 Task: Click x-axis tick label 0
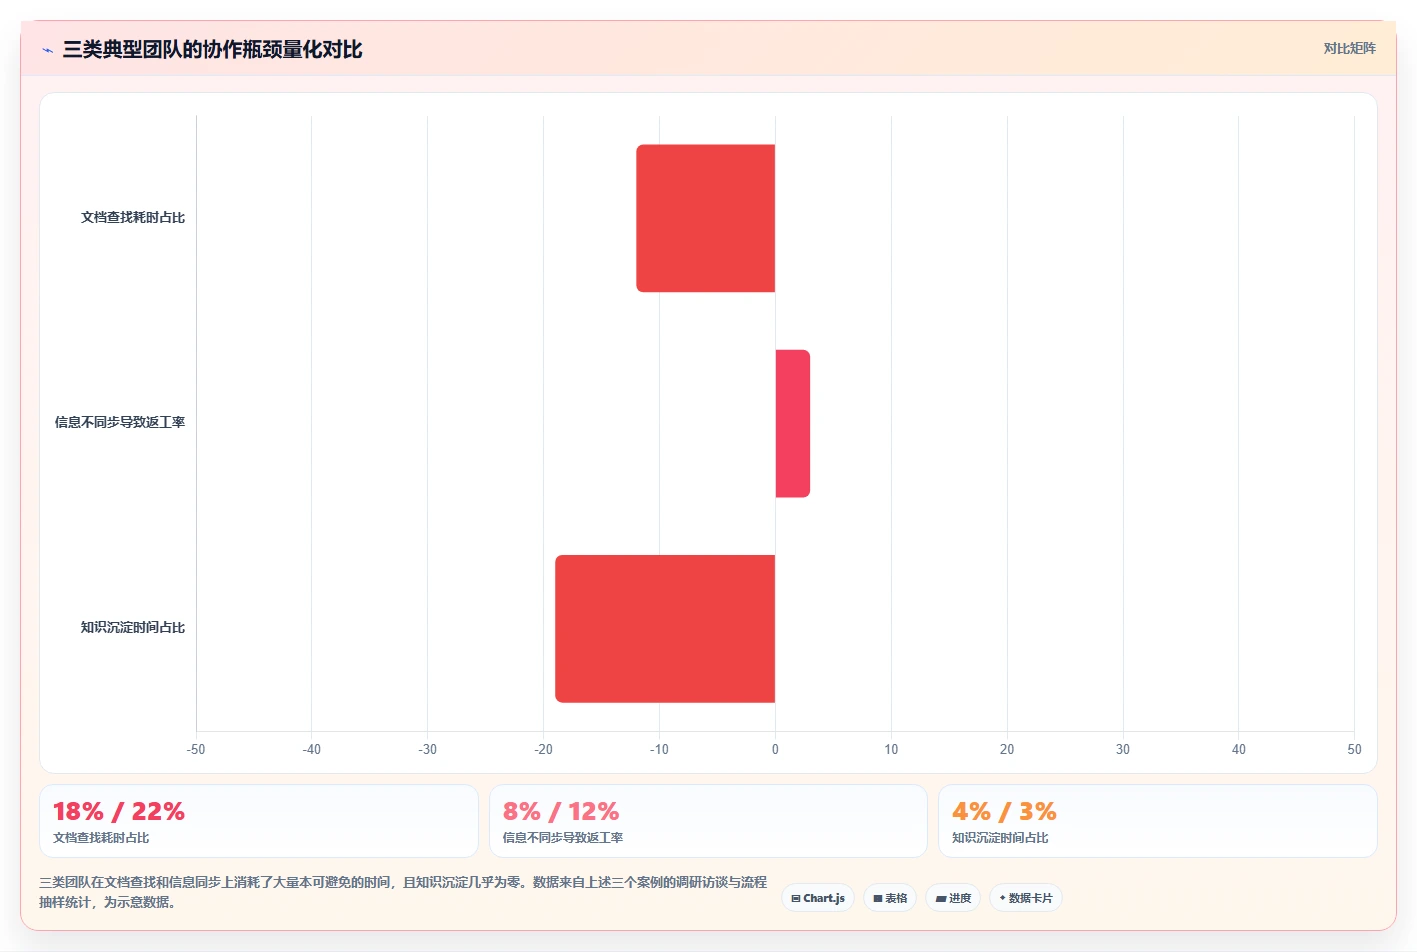(x=775, y=749)
